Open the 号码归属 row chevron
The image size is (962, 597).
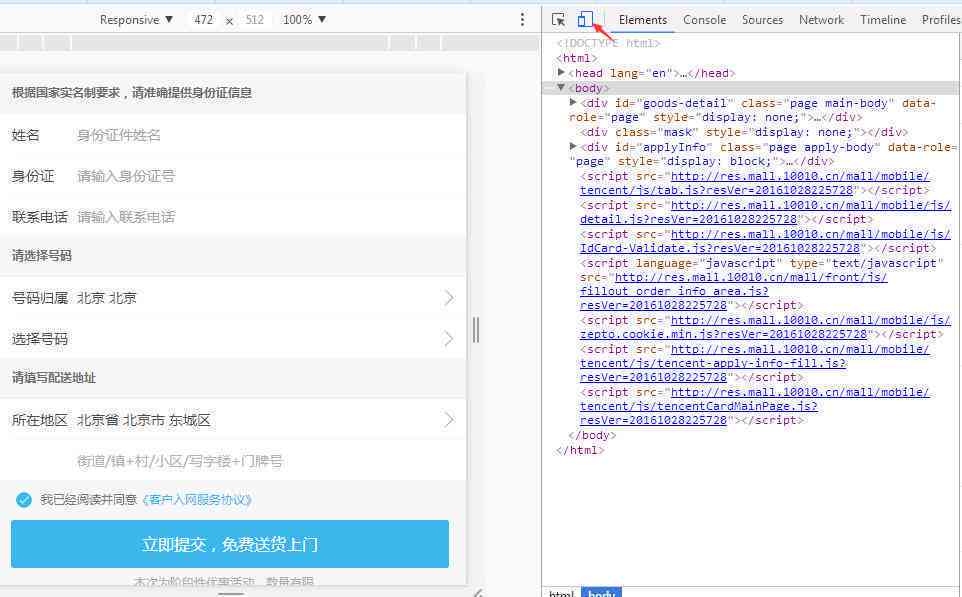point(449,298)
